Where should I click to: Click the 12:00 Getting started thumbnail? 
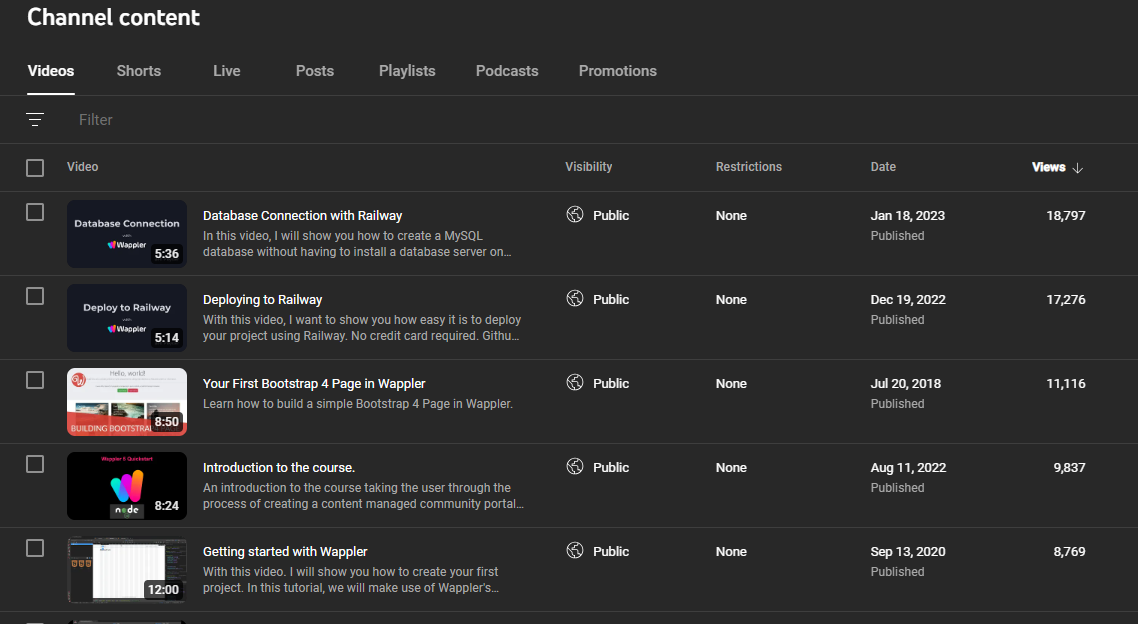click(127, 571)
